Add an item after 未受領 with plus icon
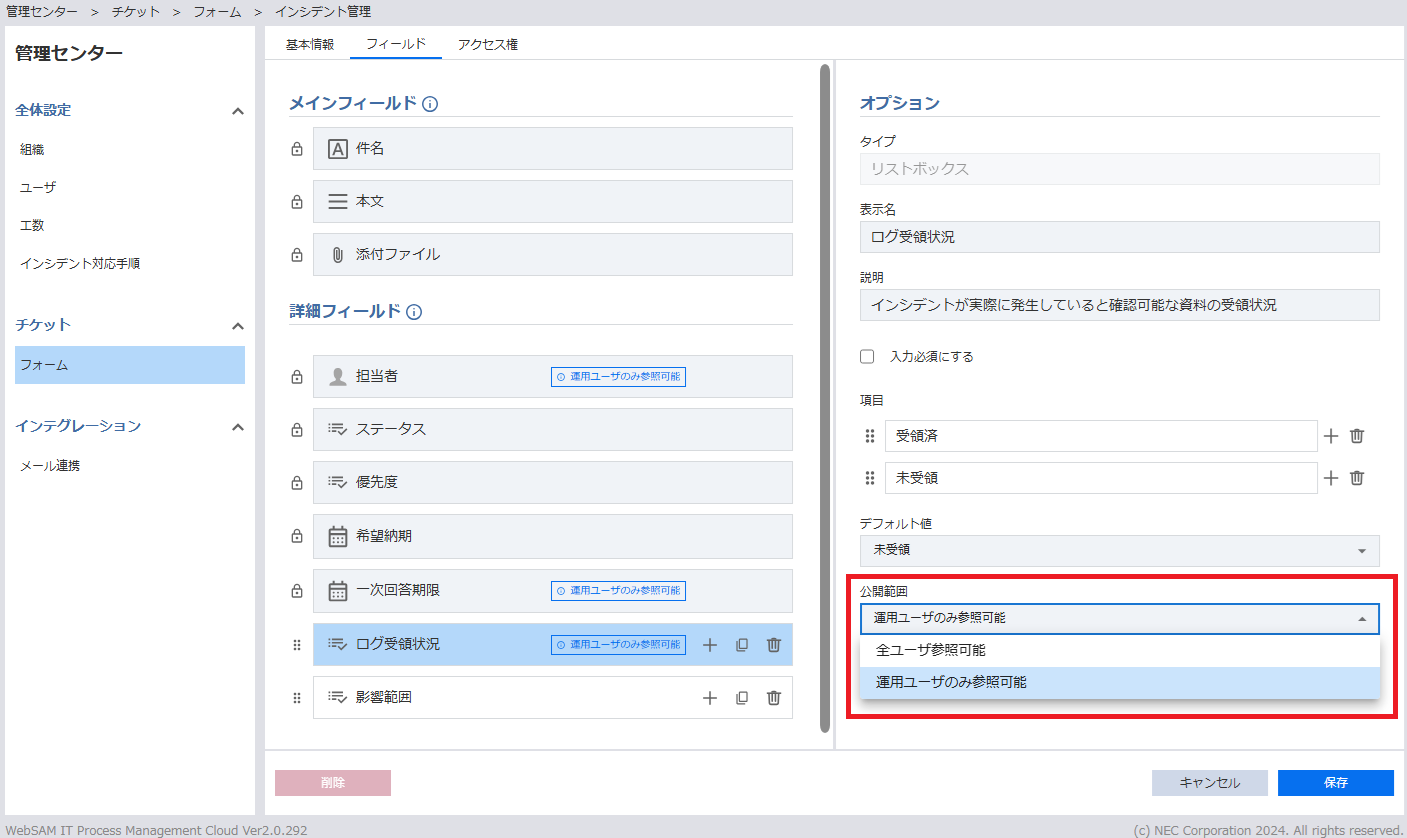Image resolution: width=1407 pixels, height=838 pixels. [1330, 478]
